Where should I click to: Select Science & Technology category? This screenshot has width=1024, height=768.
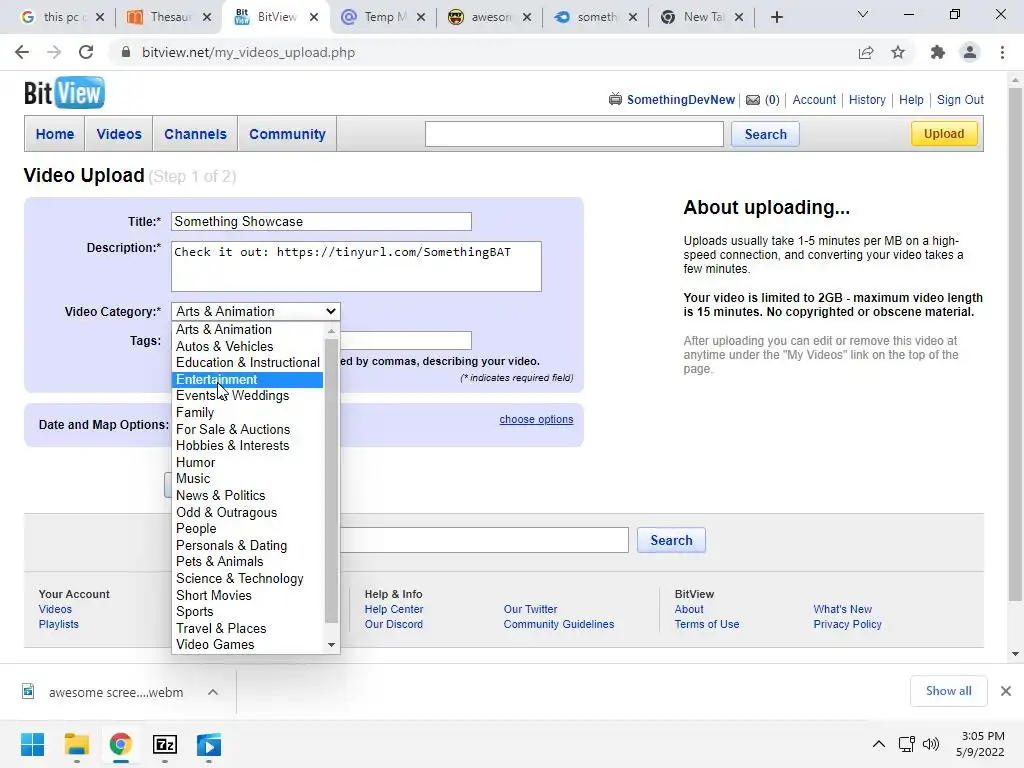point(248,579)
